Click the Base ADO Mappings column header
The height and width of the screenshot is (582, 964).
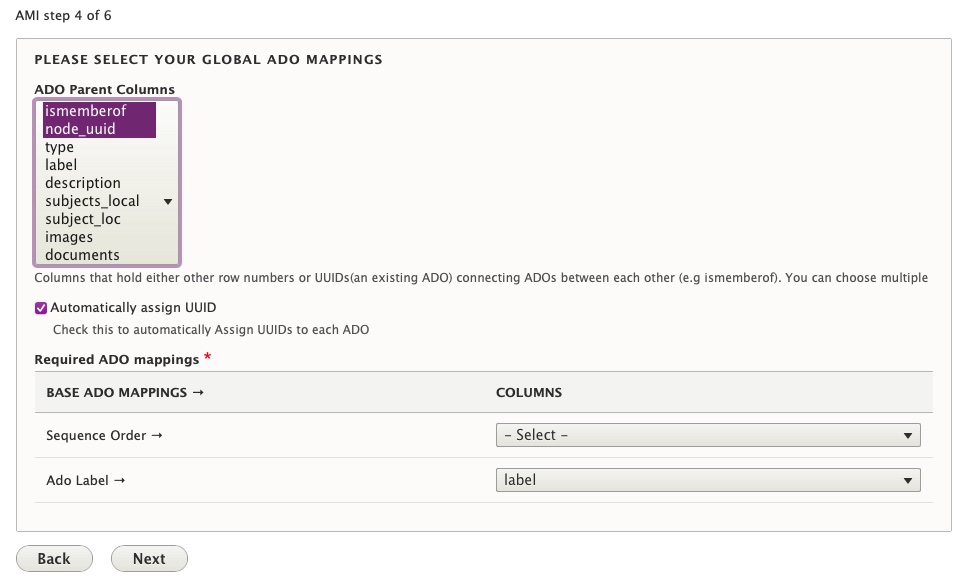pos(125,393)
